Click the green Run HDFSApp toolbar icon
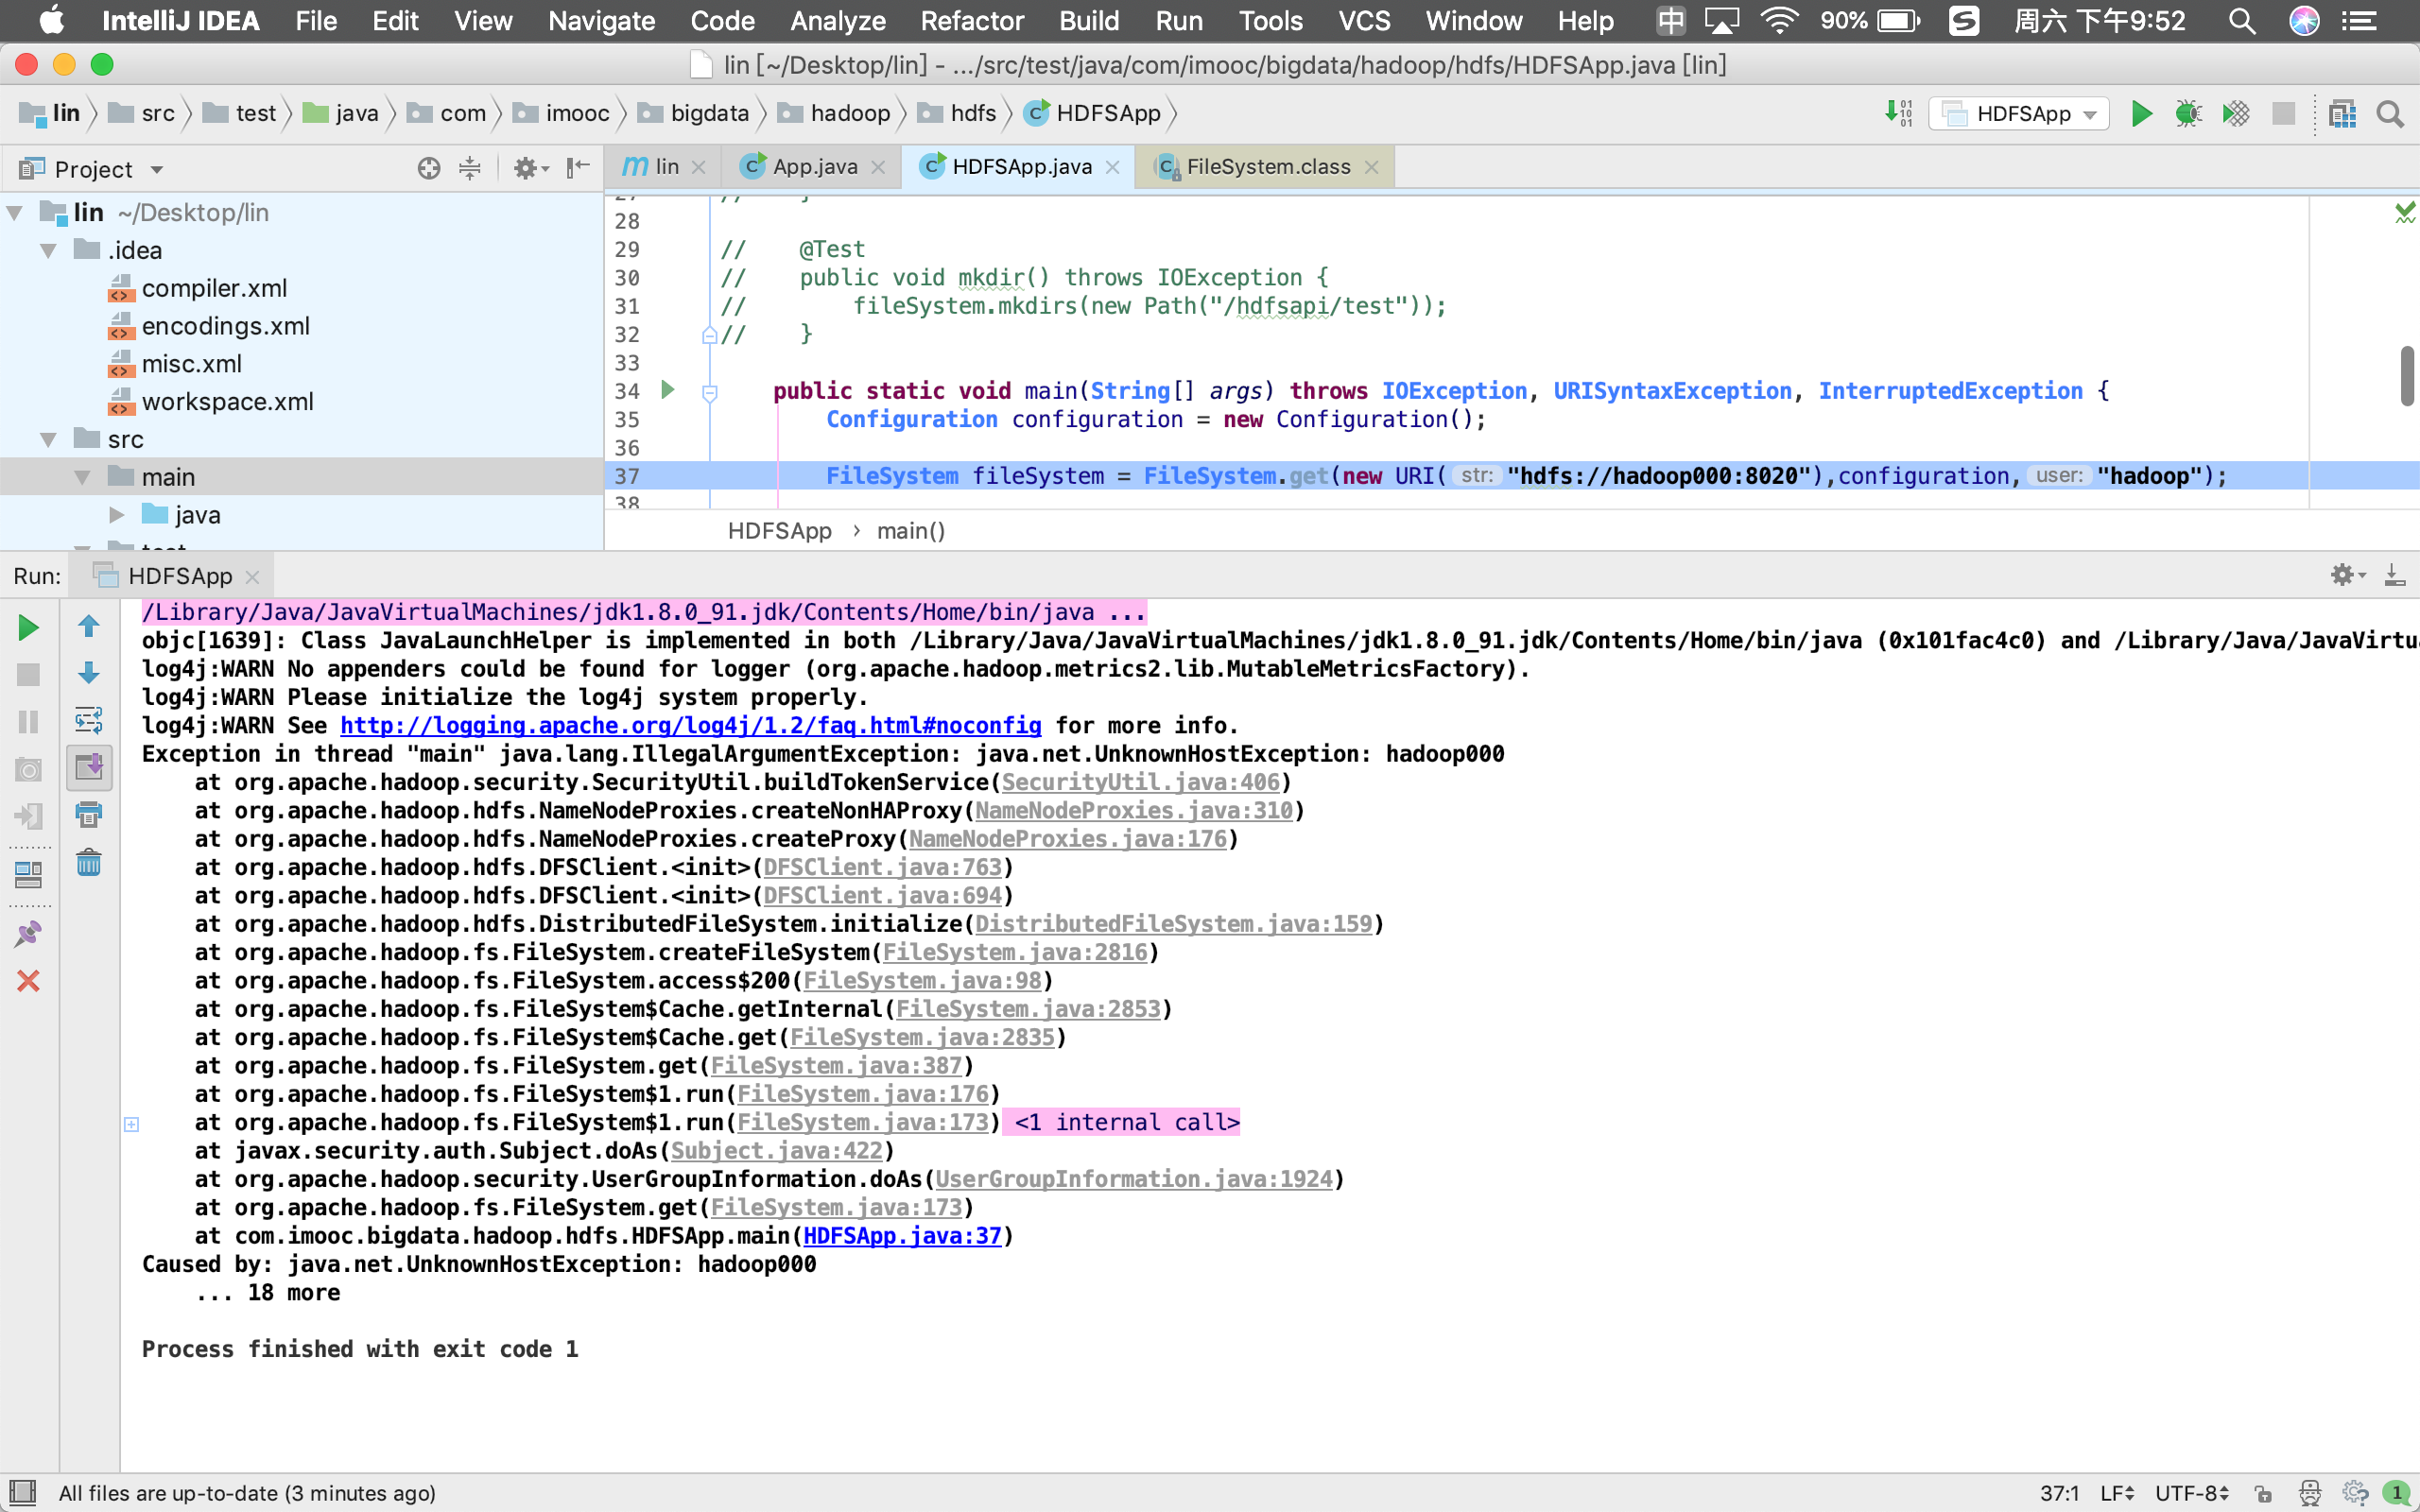This screenshot has width=2420, height=1512. tap(2141, 114)
